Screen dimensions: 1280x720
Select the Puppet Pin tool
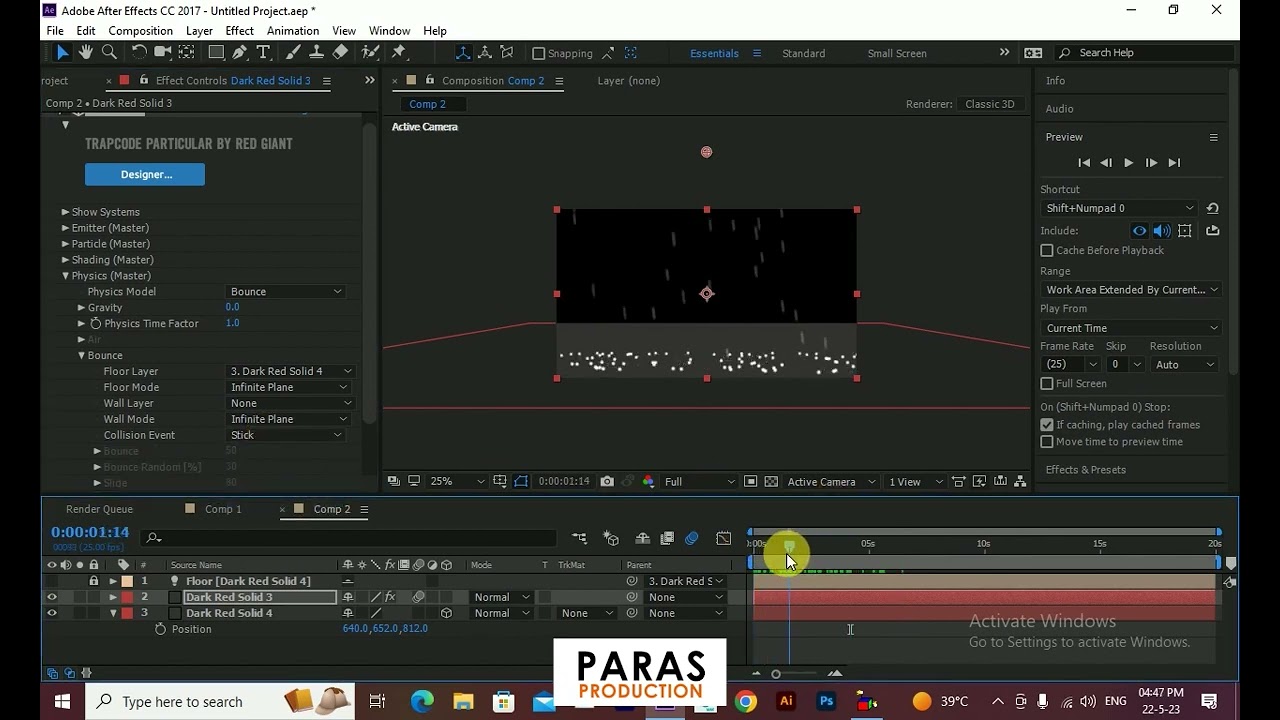tap(399, 53)
